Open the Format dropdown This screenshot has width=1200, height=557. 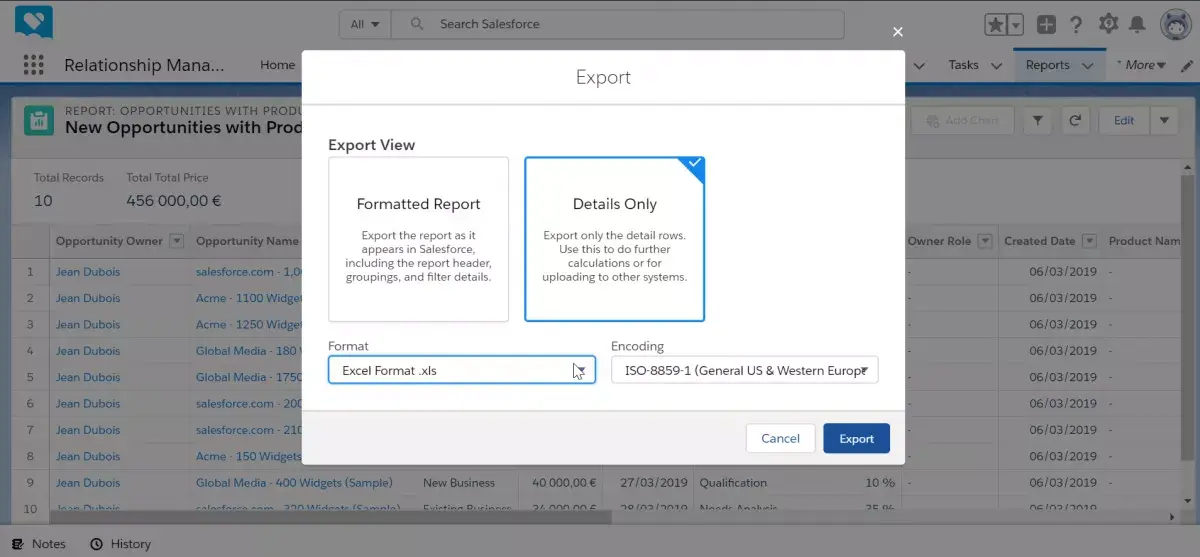pos(462,370)
